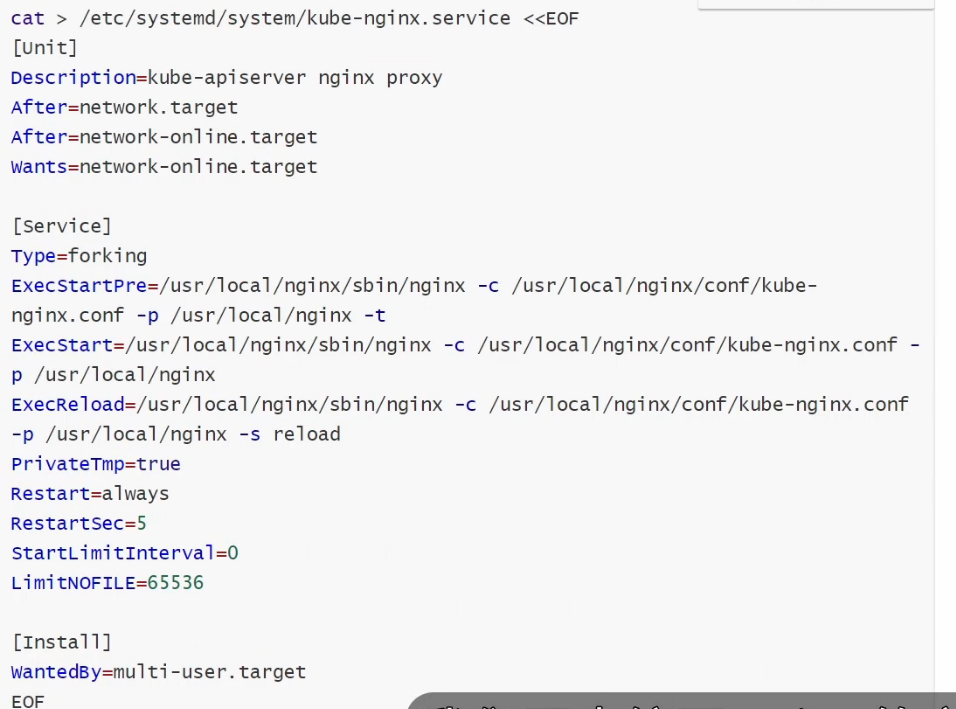The height and width of the screenshot is (709, 956).
Task: Click the [Unit] section header
Action: click(45, 48)
